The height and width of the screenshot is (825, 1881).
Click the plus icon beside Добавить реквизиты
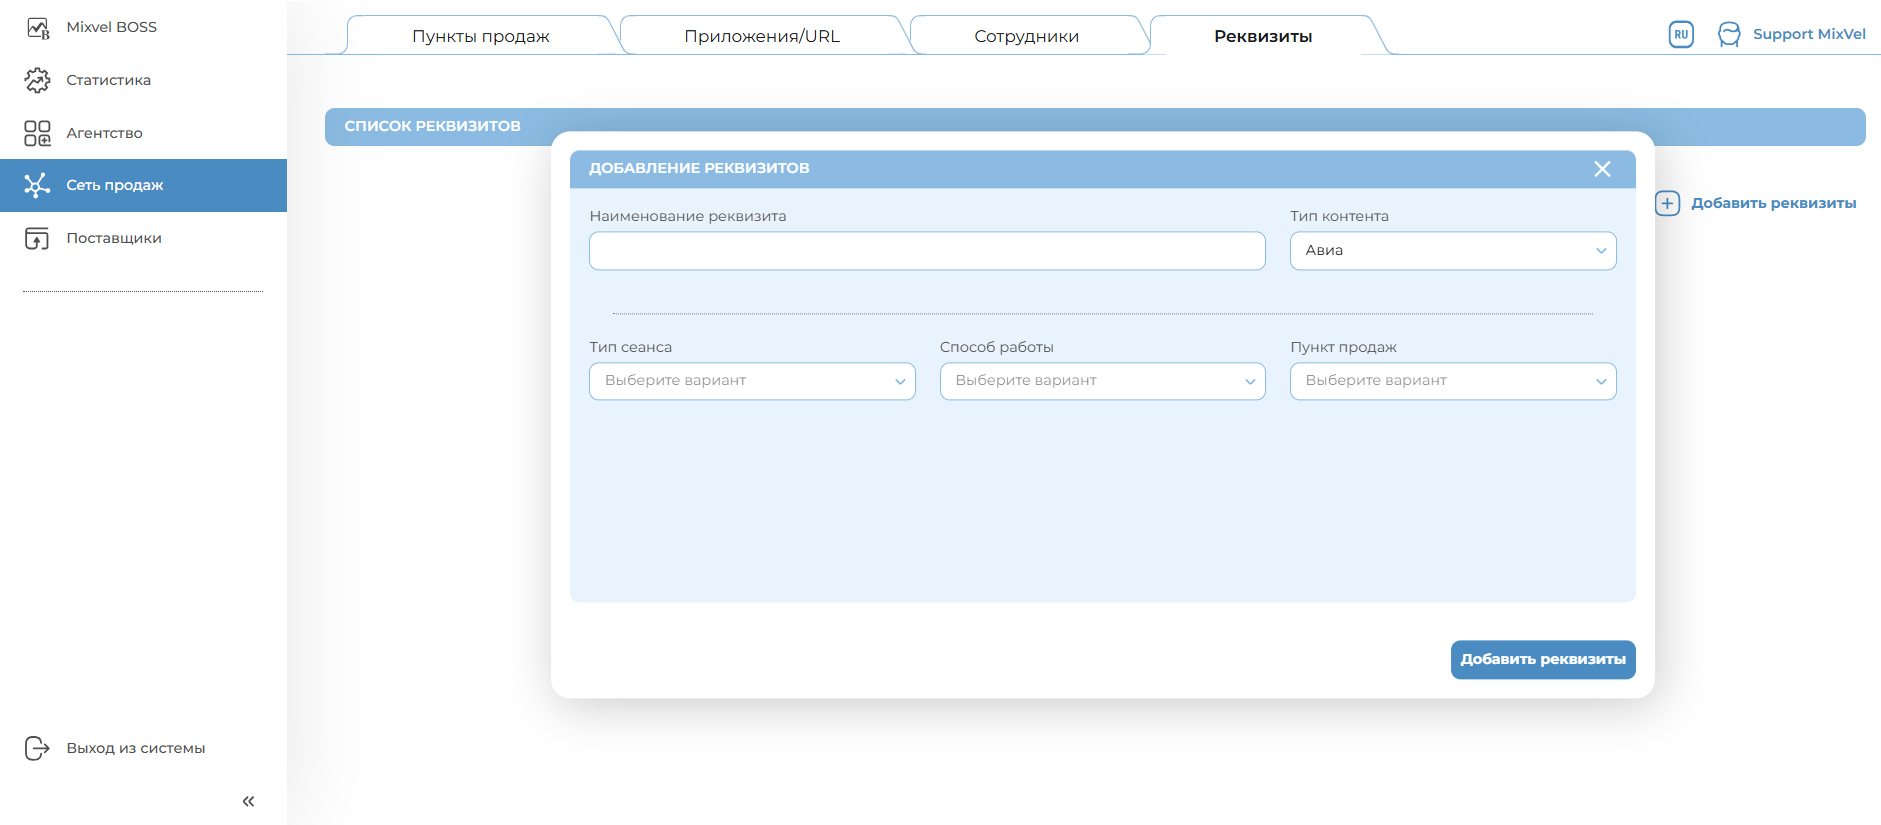coord(1667,203)
